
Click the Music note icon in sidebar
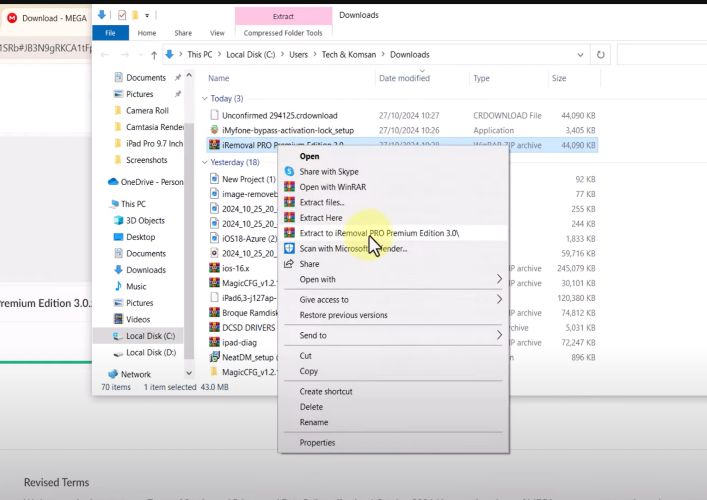click(x=116, y=286)
